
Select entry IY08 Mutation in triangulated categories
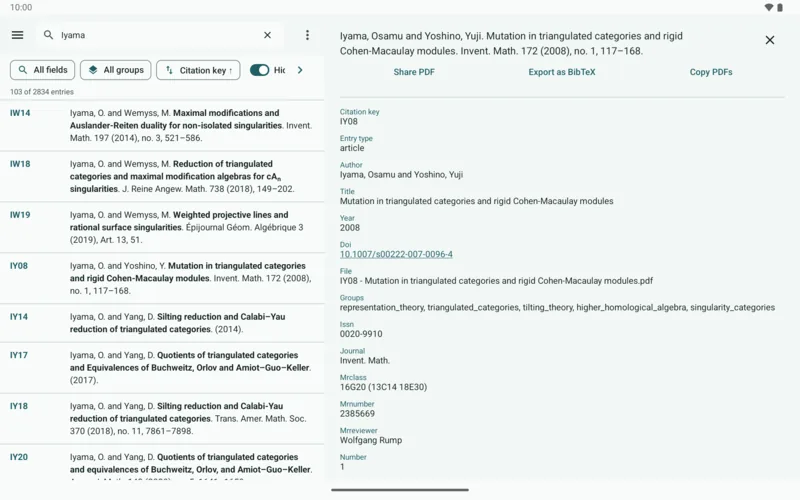pyautogui.click(x=162, y=279)
